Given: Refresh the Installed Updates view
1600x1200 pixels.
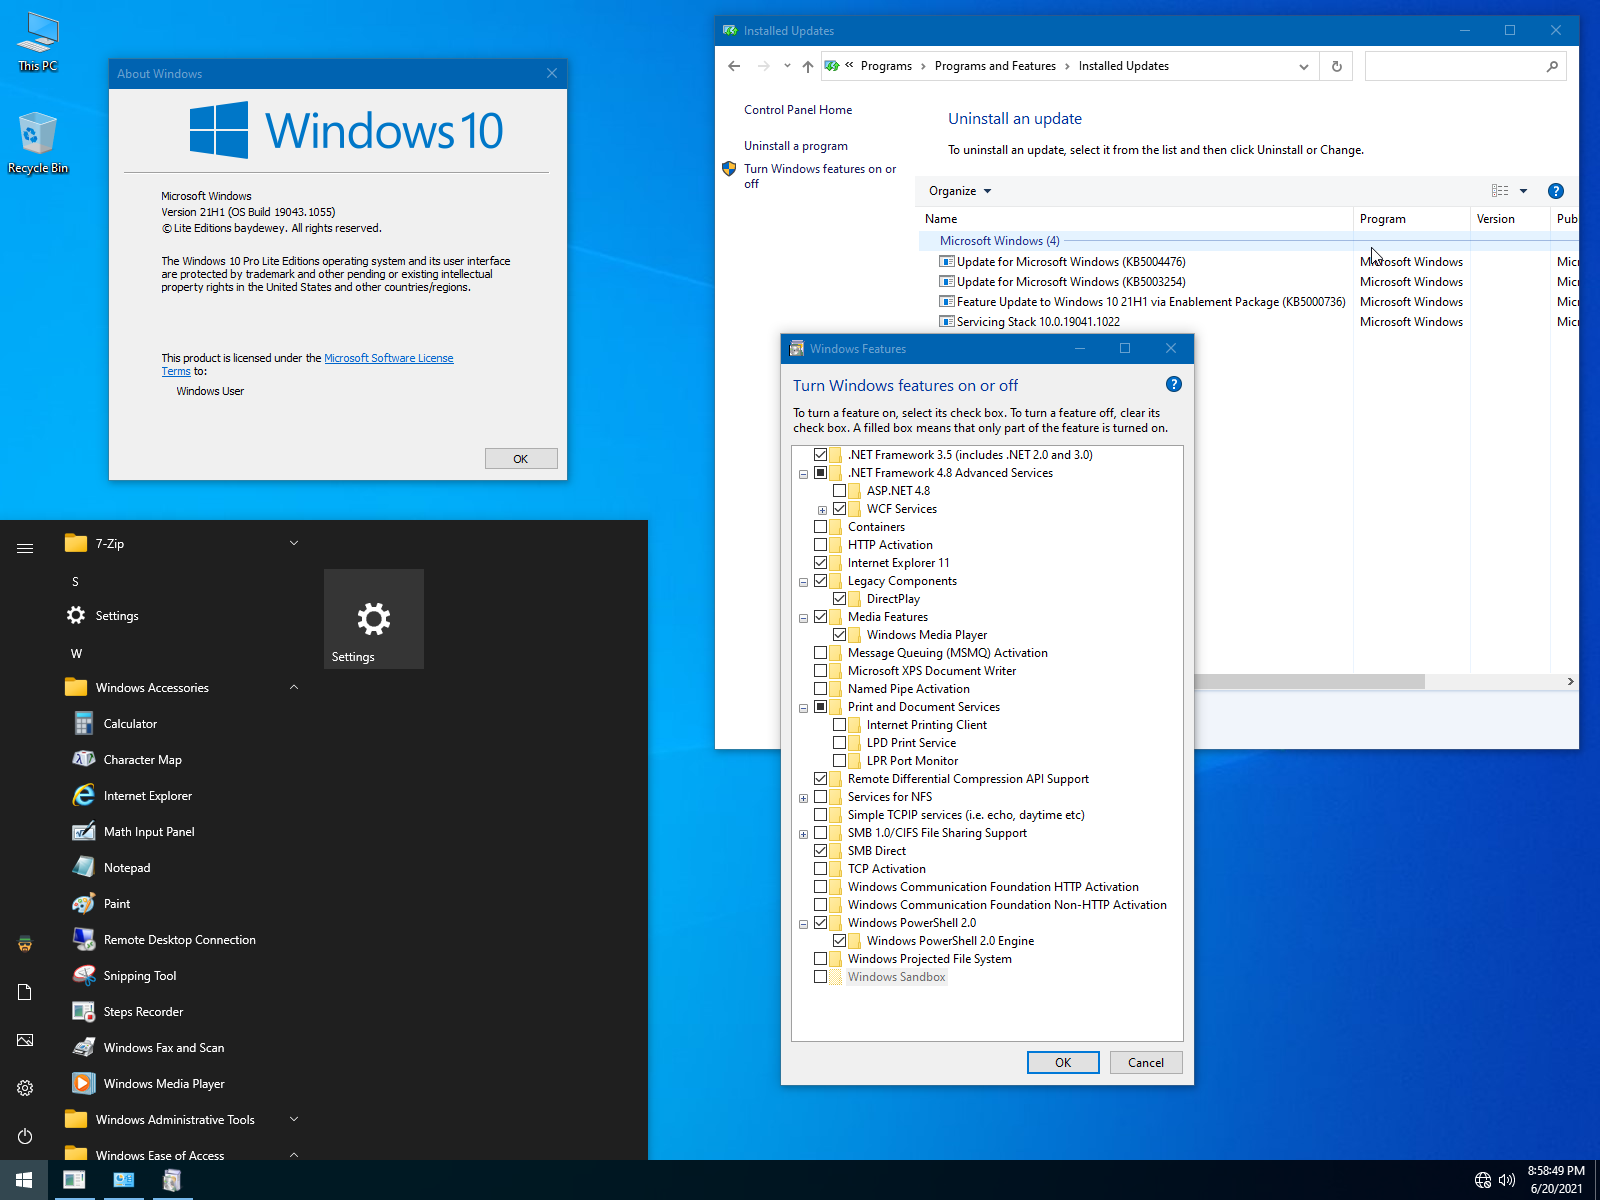Looking at the screenshot, I should point(1336,66).
